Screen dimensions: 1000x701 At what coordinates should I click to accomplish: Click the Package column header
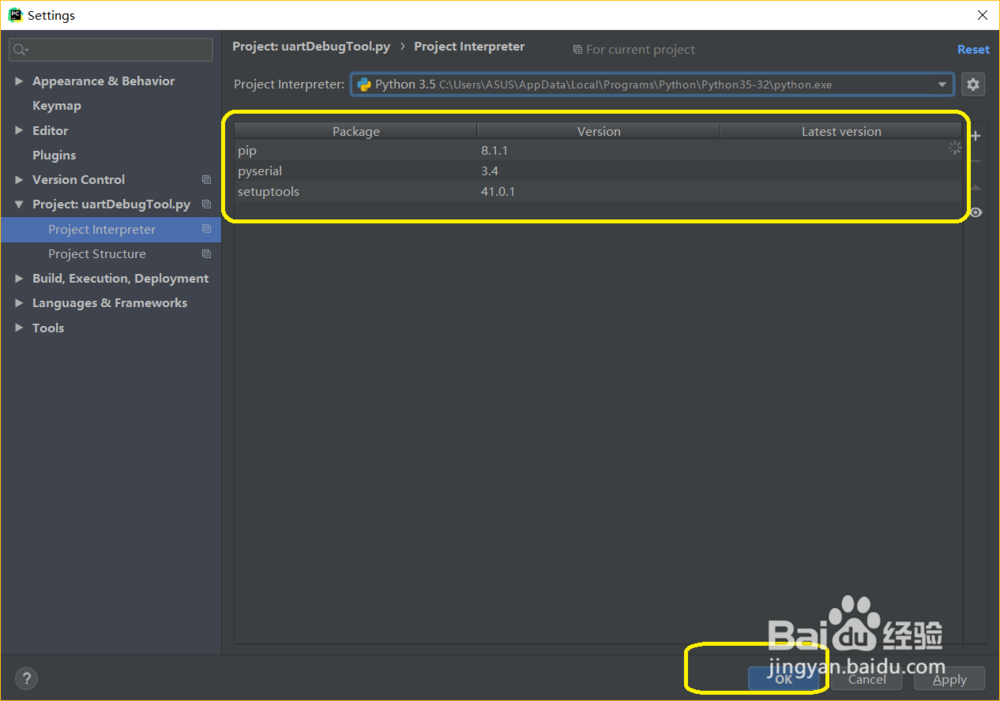pos(356,131)
